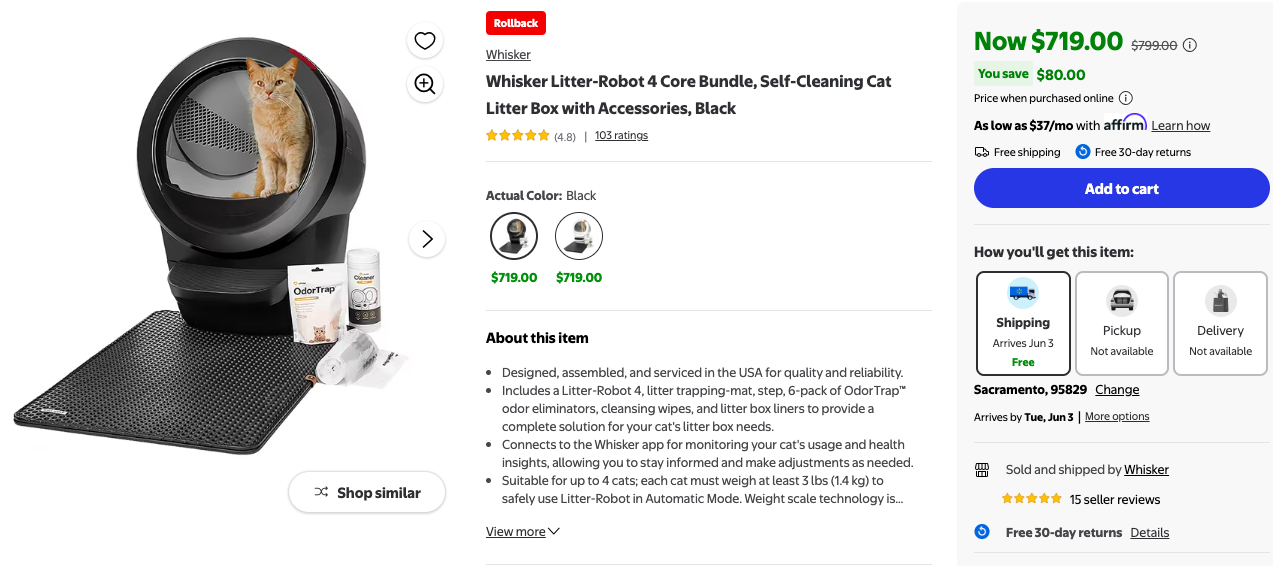Screen dimensions: 1273x566
Task: Expand View more item details
Action: (522, 532)
